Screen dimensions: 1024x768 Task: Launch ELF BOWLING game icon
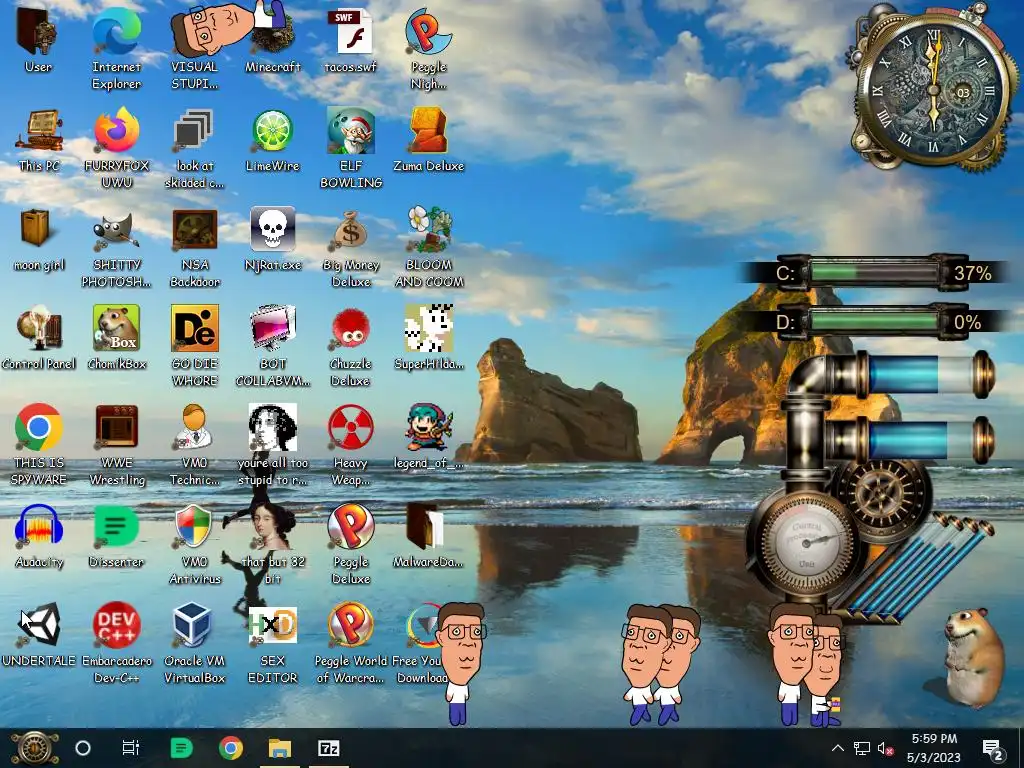tap(351, 147)
